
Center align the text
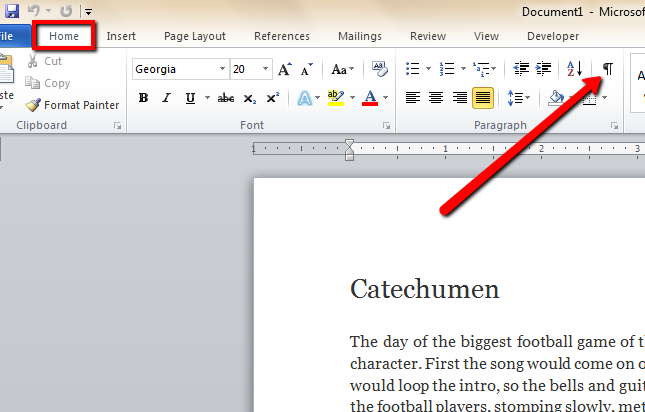[x=436, y=98]
